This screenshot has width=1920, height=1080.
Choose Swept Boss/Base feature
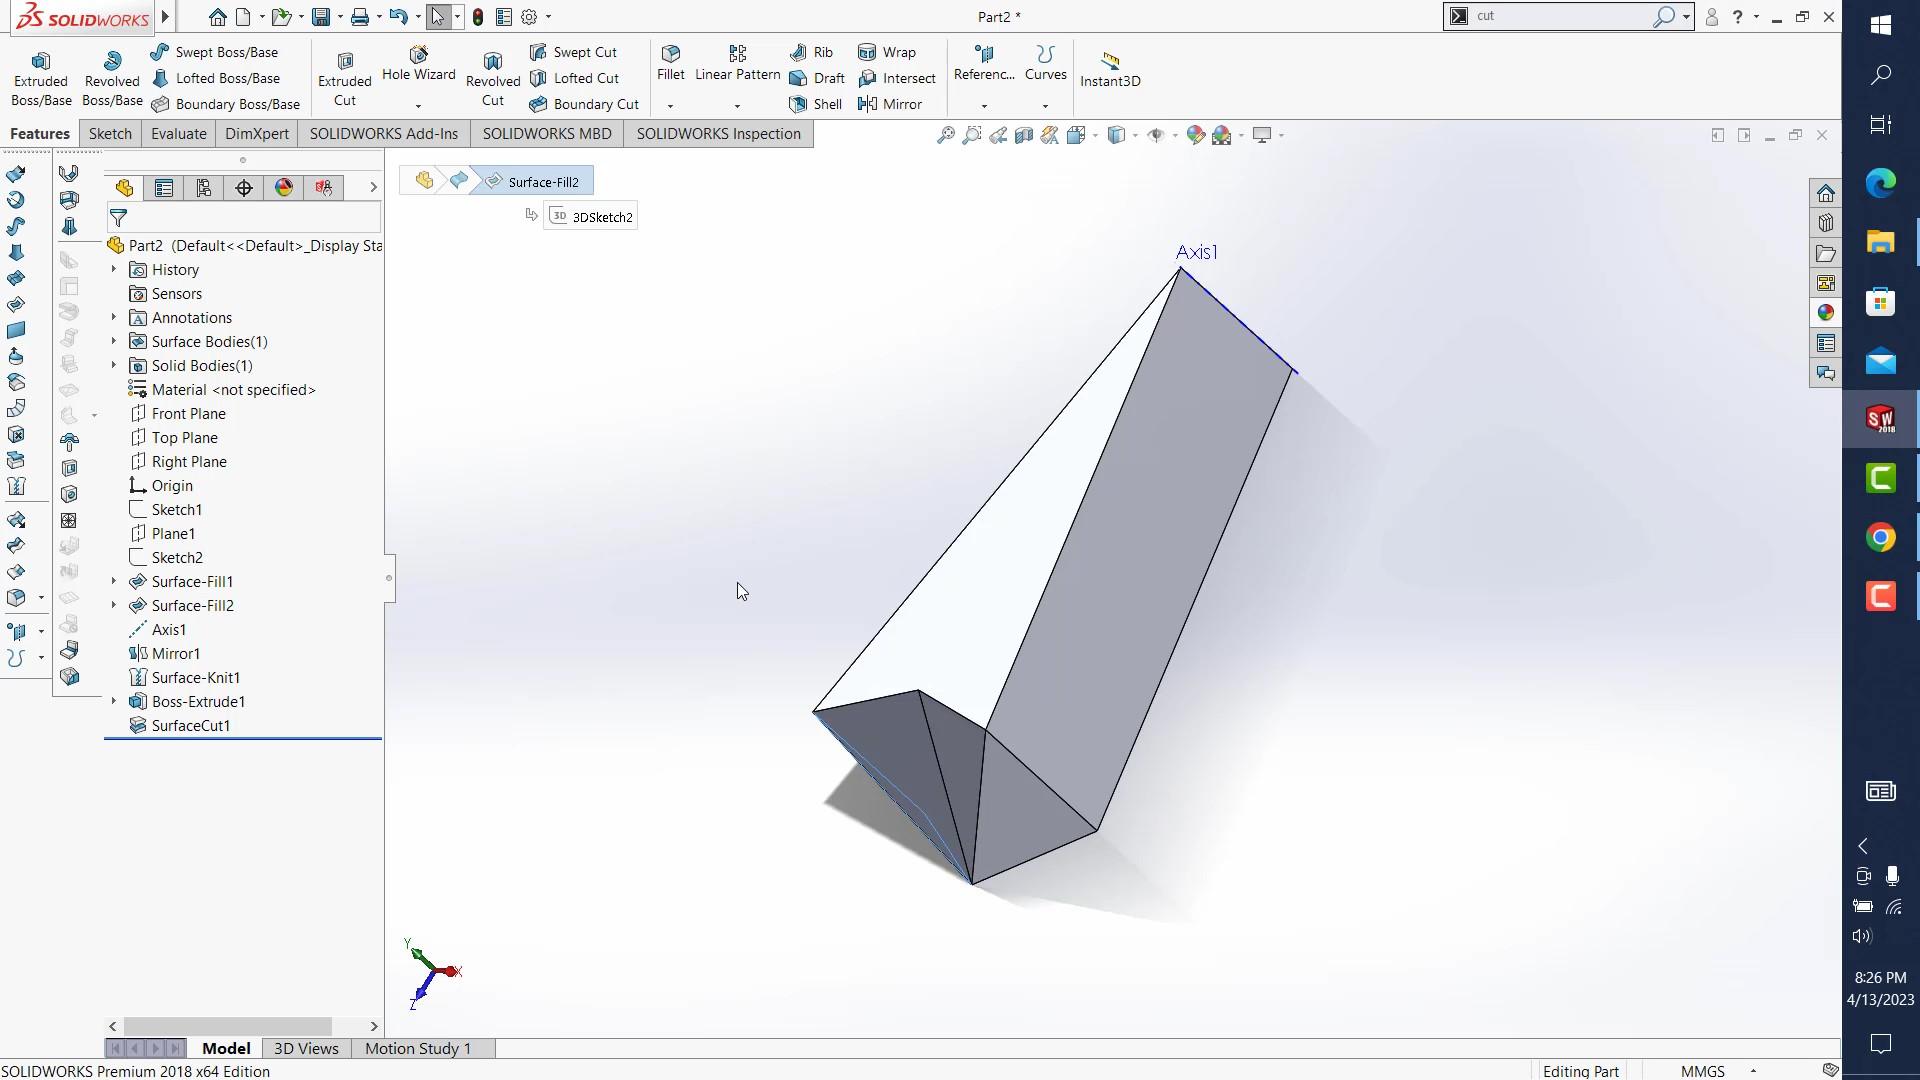tap(215, 52)
